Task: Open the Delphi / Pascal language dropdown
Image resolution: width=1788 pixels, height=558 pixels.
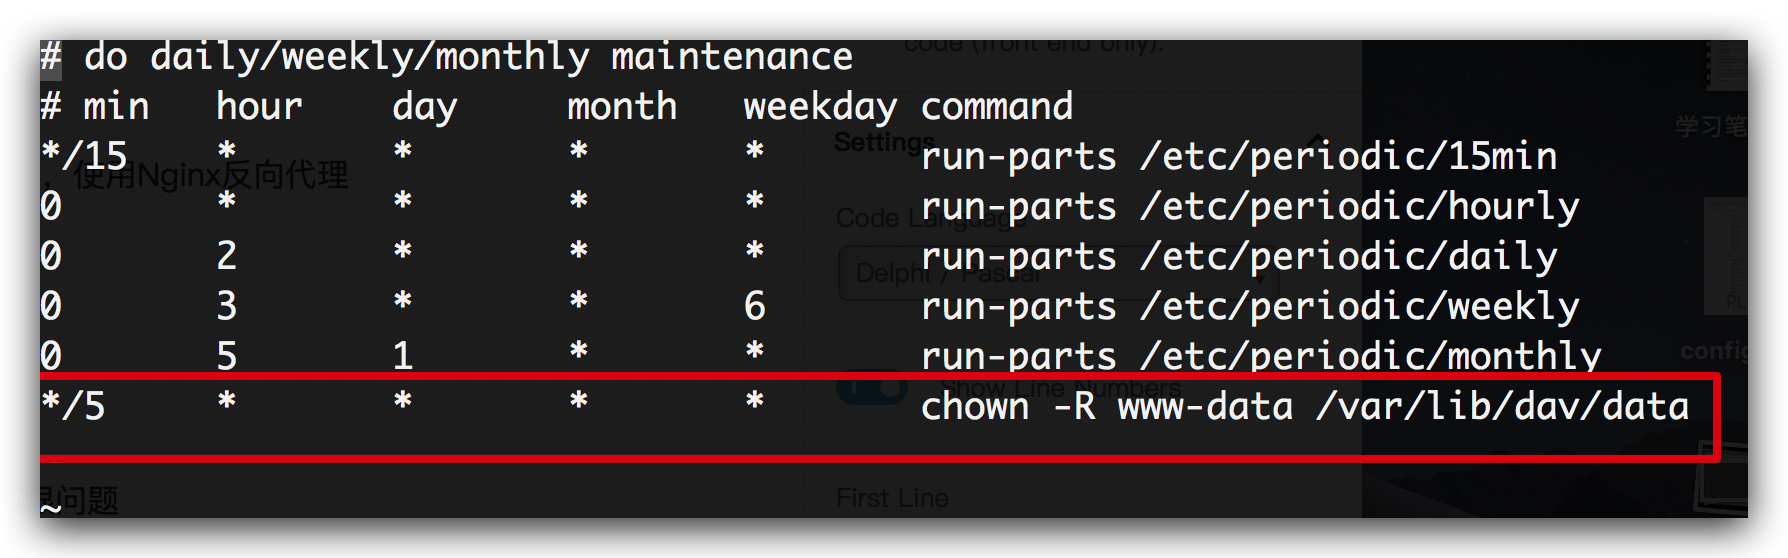Action: (1050, 273)
